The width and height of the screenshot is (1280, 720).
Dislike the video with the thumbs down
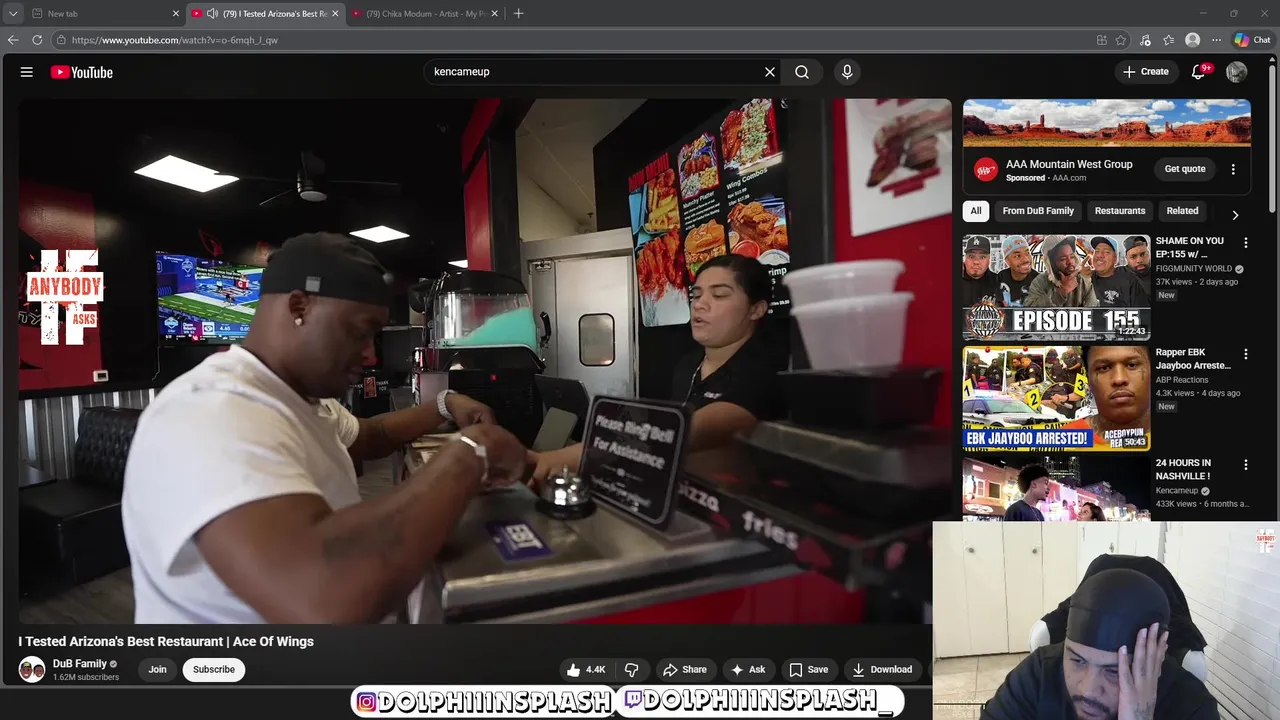632,670
